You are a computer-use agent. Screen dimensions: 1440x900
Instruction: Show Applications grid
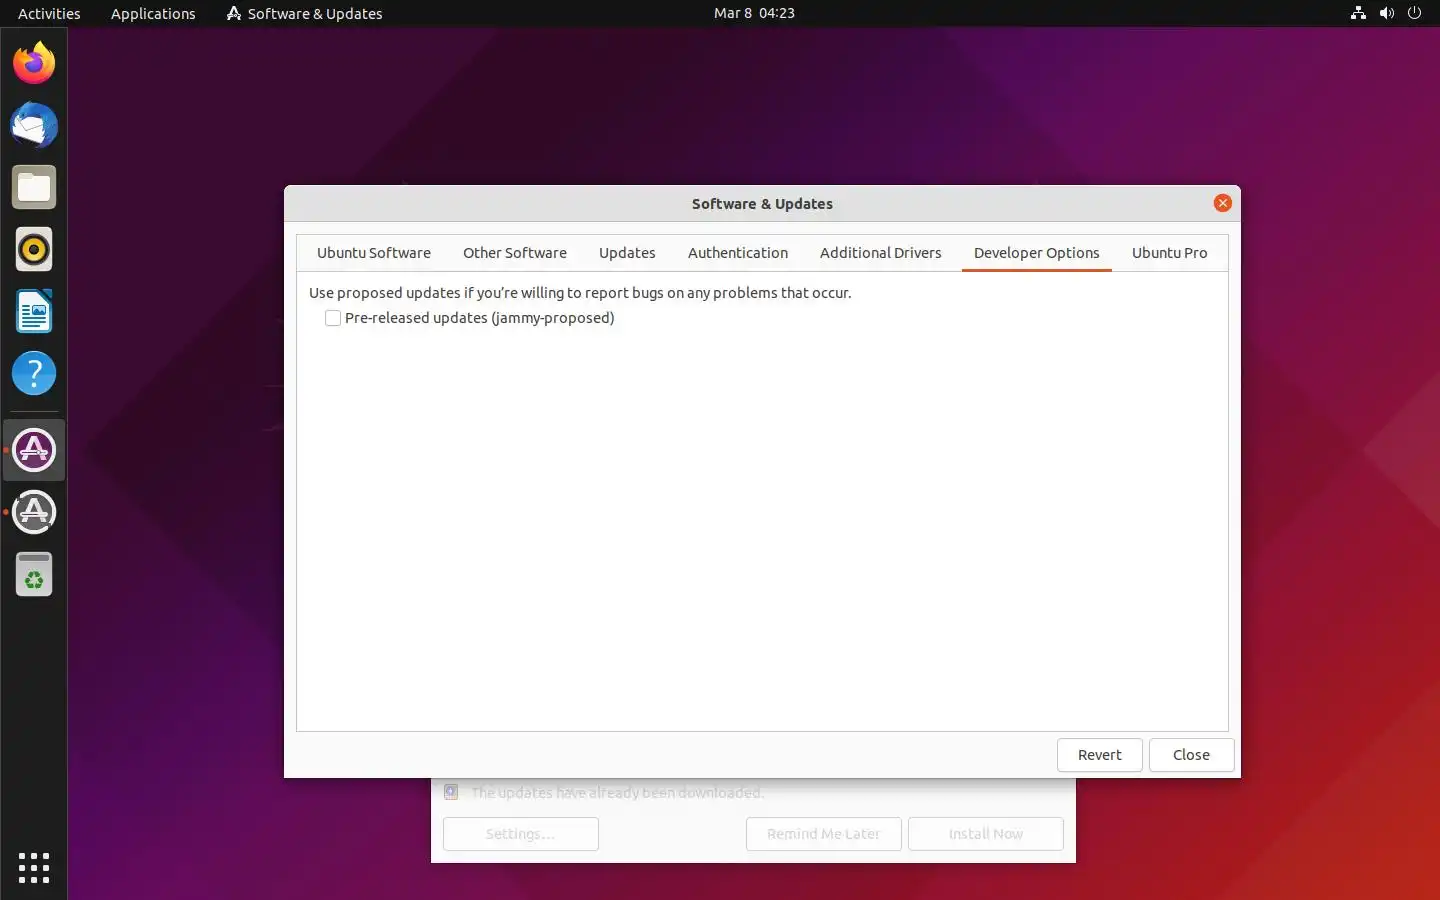tap(34, 867)
